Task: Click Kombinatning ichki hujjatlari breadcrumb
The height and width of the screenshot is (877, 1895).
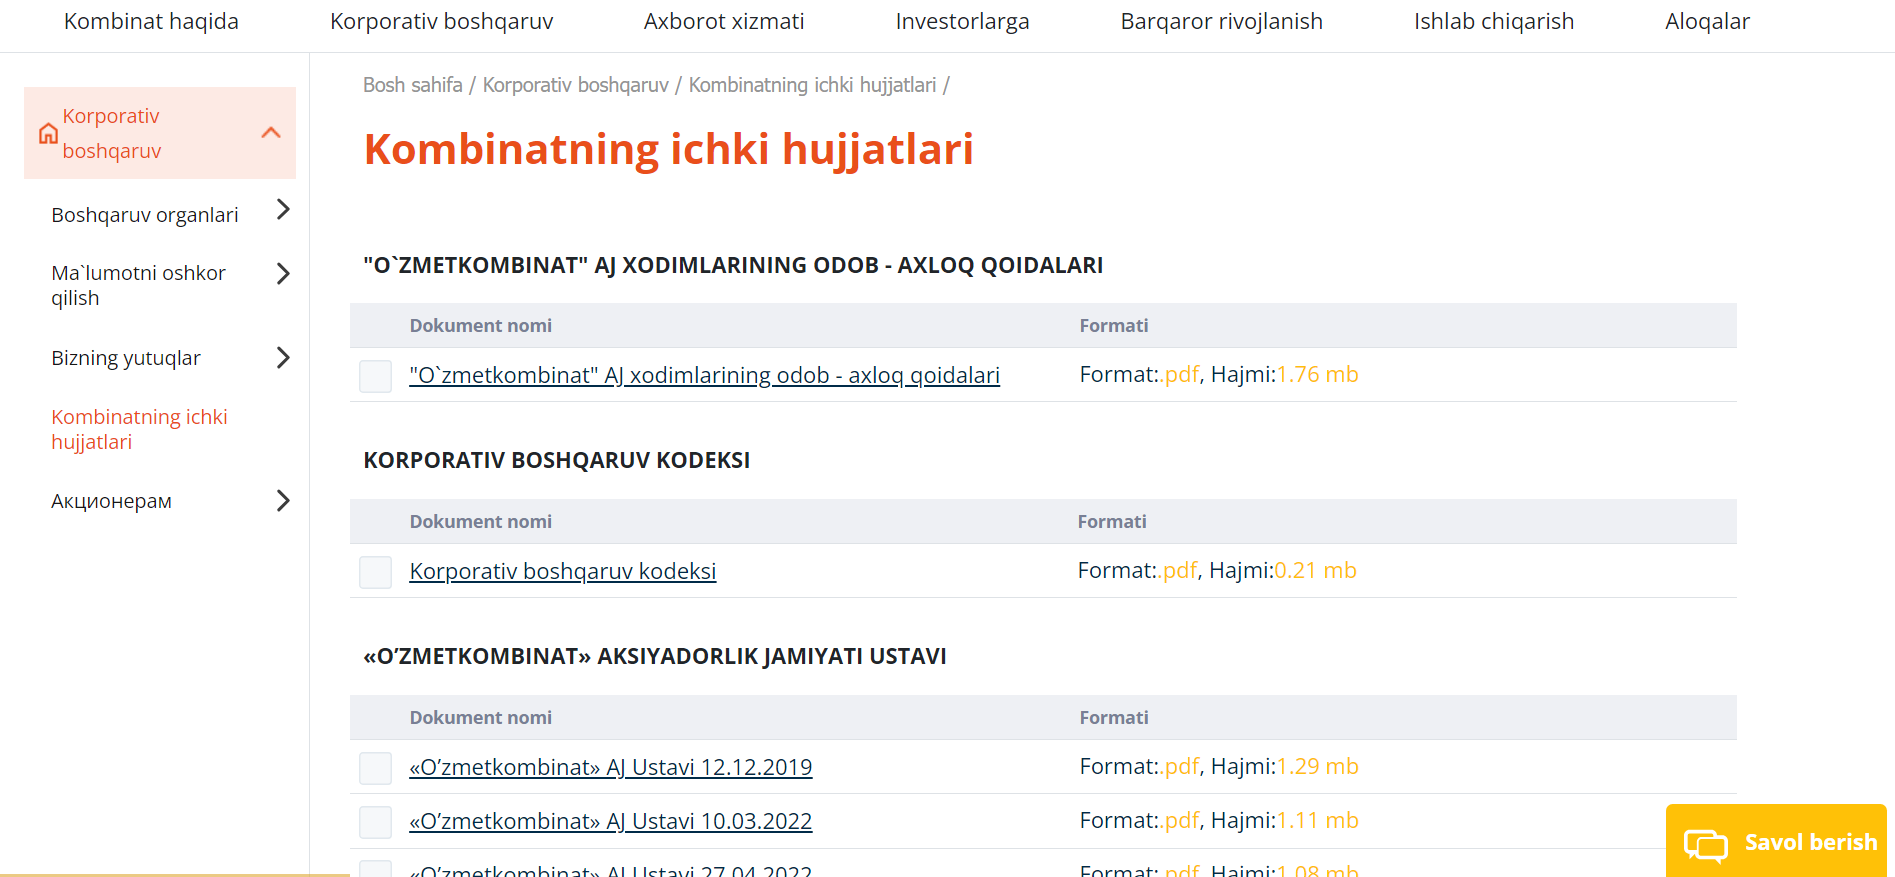Action: [812, 85]
